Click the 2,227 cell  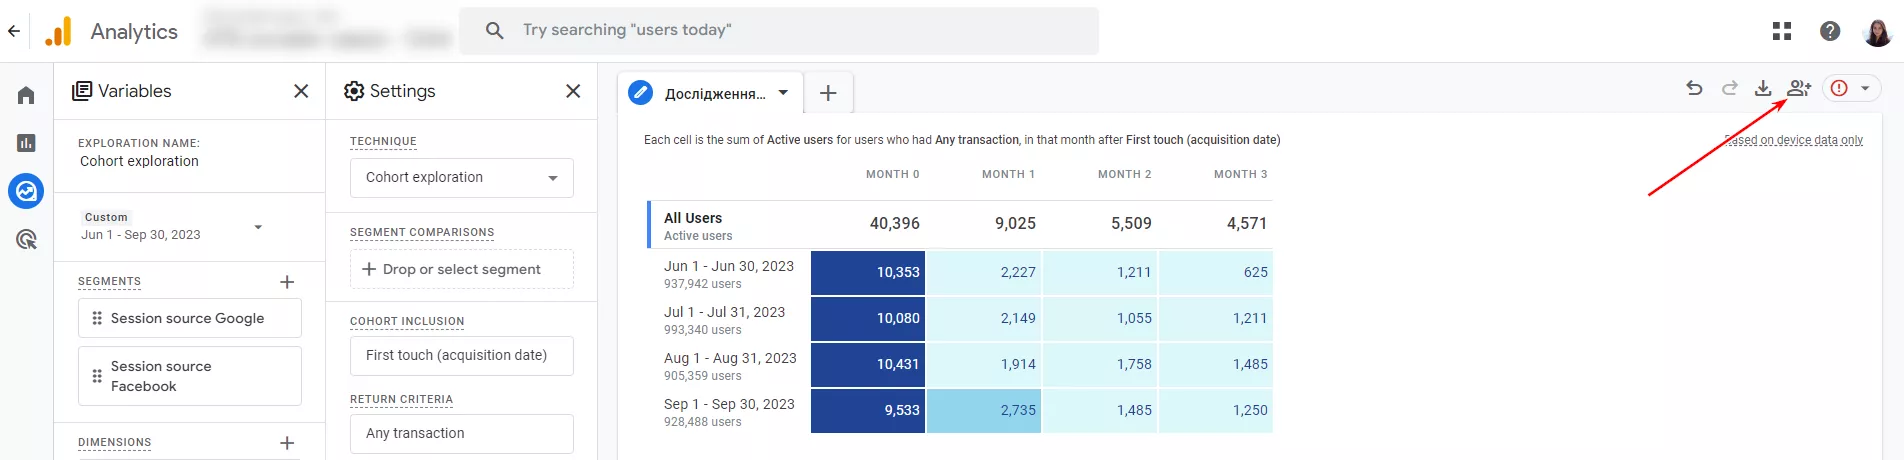pos(984,273)
